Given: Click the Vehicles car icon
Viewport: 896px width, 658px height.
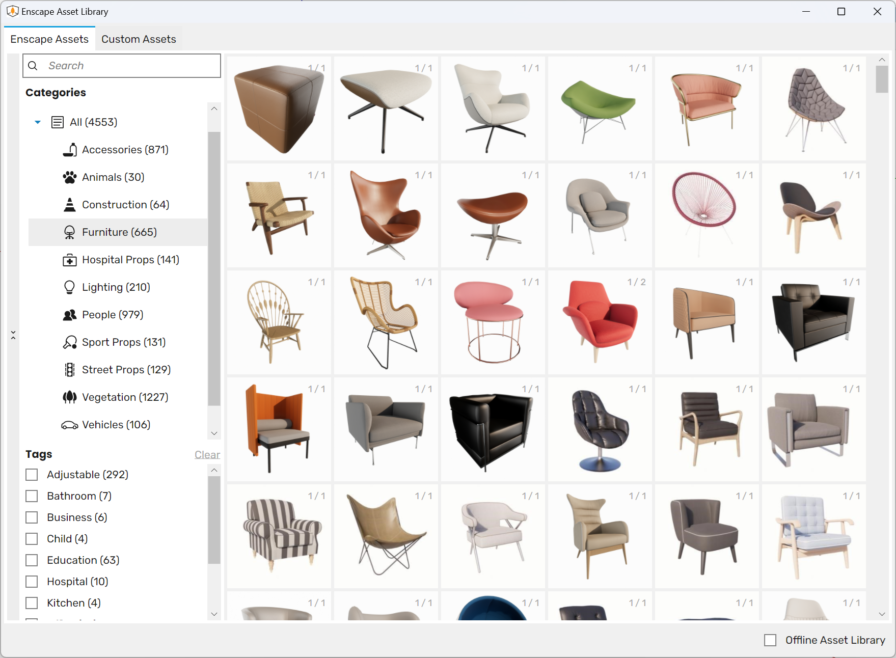Looking at the screenshot, I should click(70, 425).
